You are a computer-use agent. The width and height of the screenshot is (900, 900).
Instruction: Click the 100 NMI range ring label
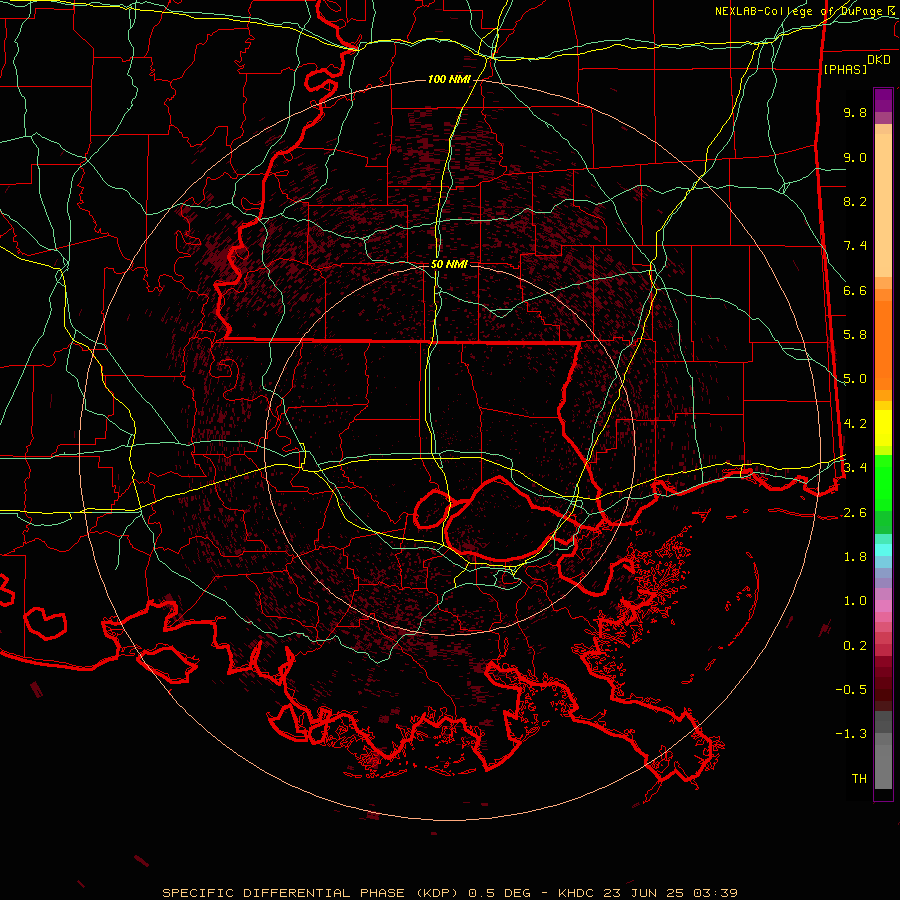(449, 79)
